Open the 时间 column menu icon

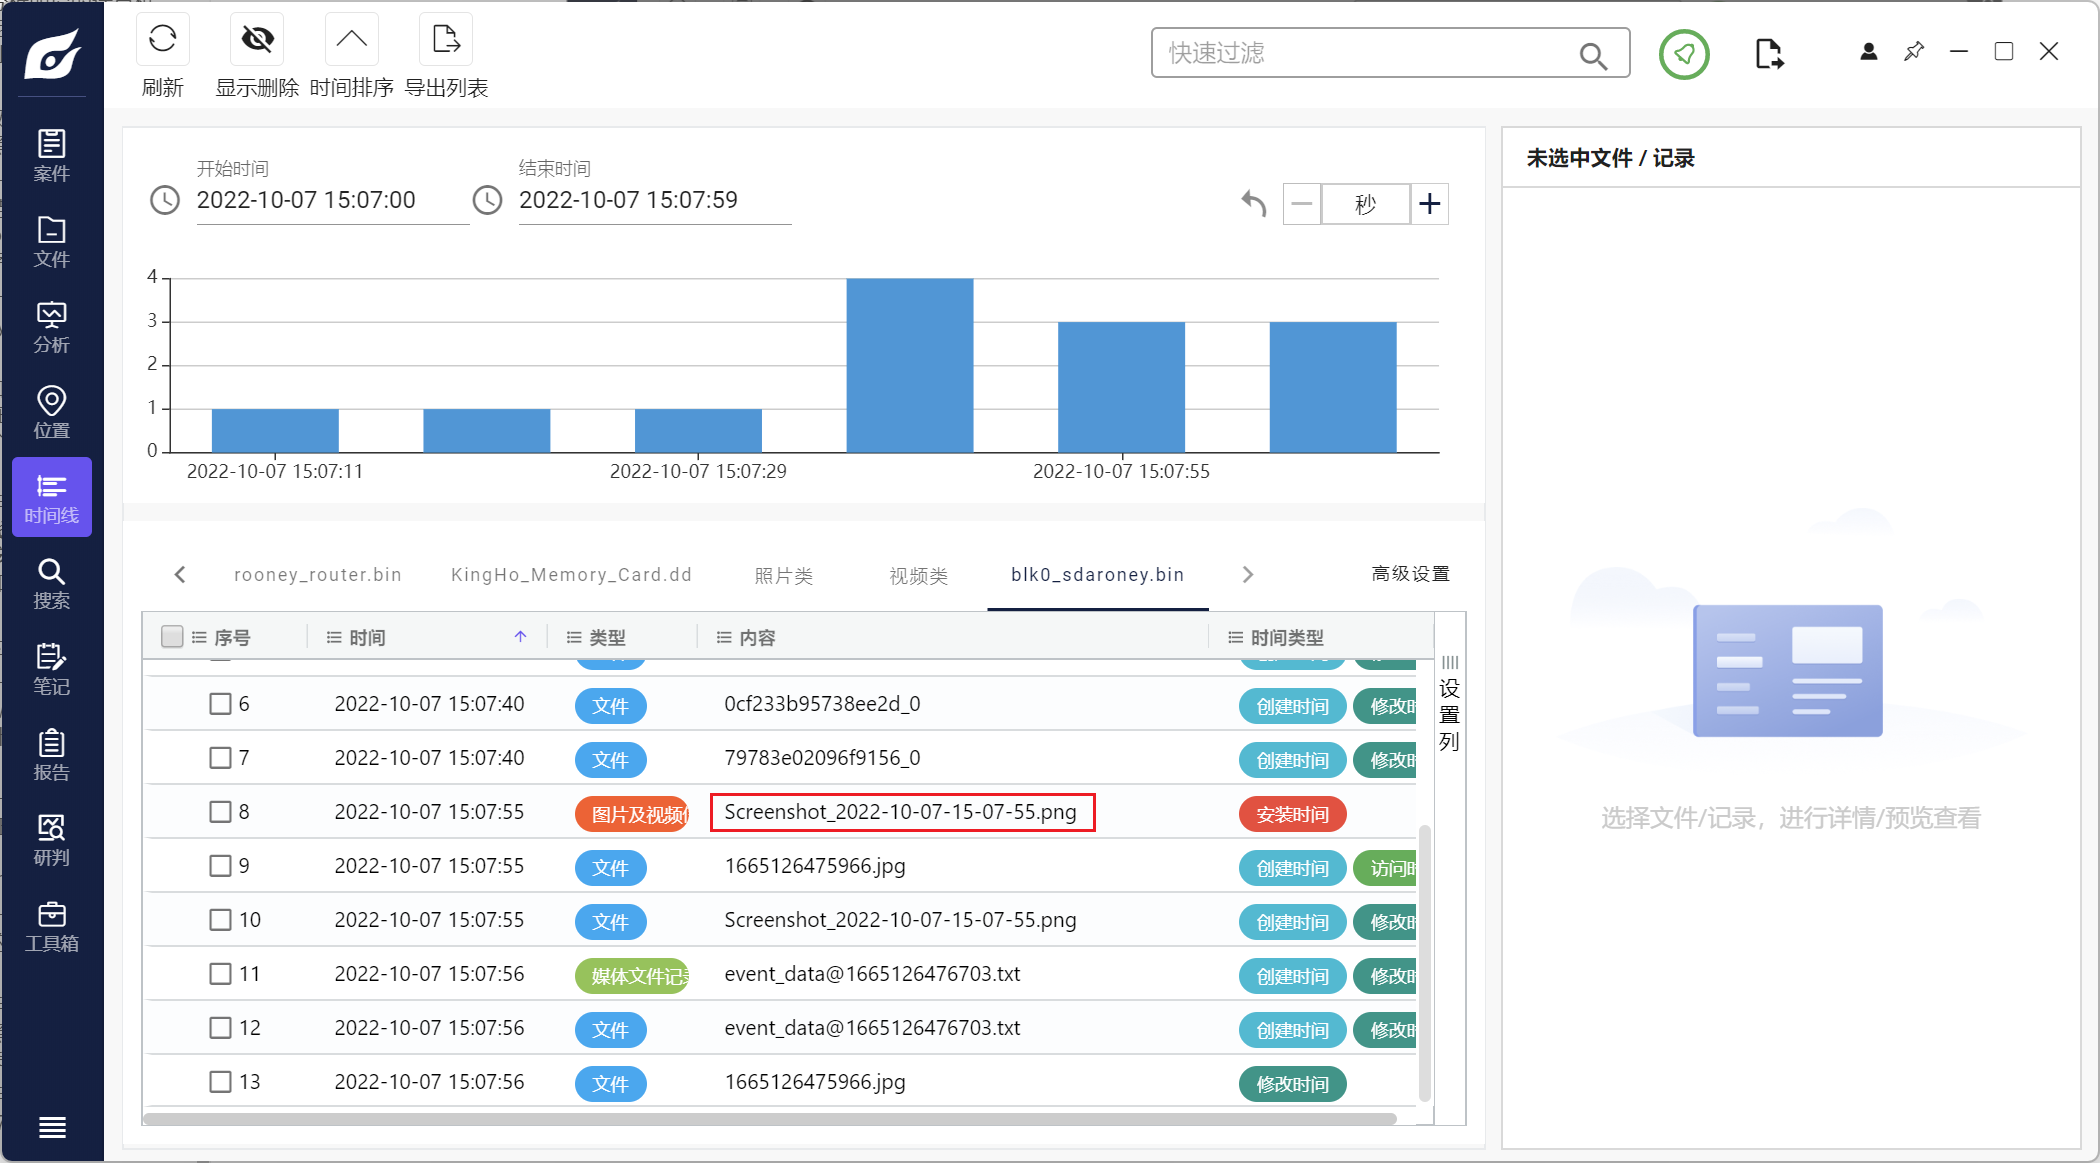[334, 638]
